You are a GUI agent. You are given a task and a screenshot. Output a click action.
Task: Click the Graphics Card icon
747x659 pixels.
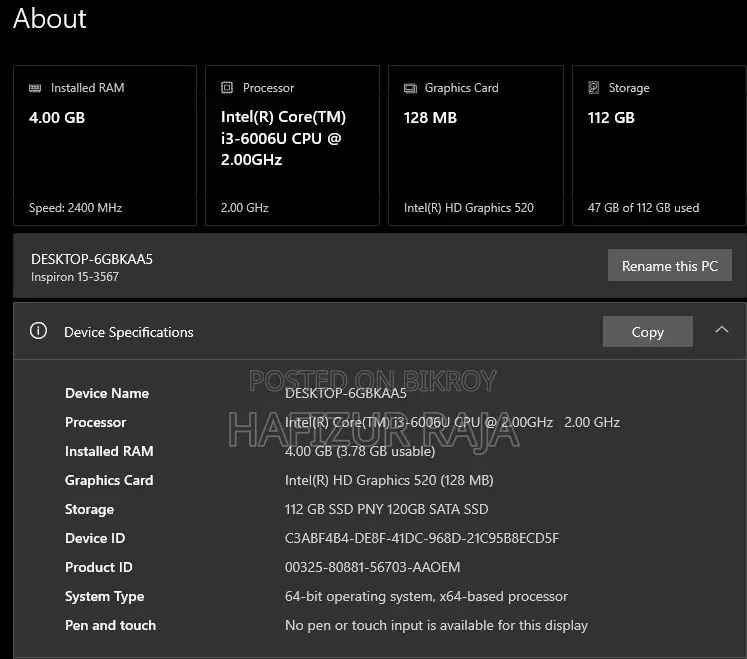pos(410,88)
